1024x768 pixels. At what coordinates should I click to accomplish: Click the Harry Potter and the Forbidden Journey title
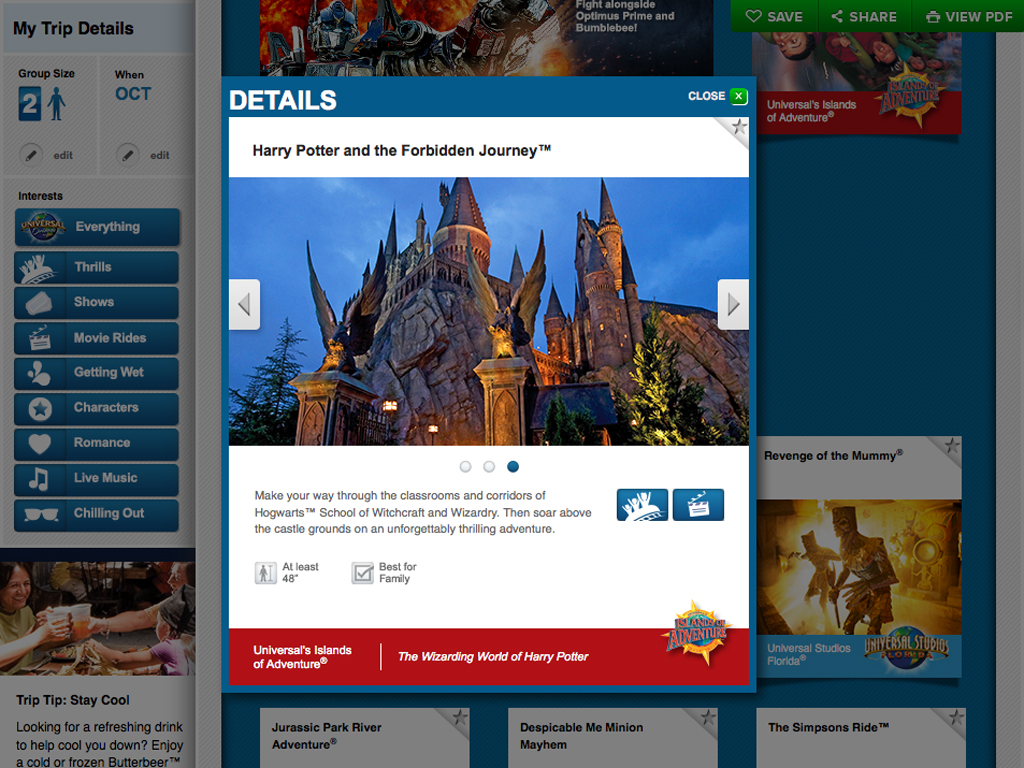tap(402, 151)
